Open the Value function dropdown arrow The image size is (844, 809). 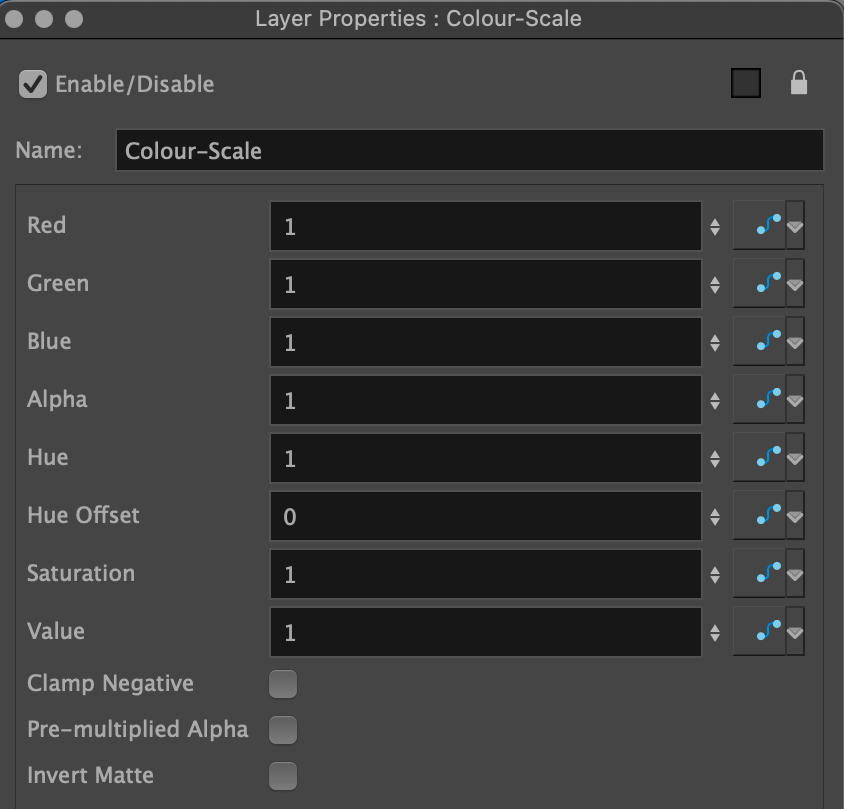click(x=795, y=633)
